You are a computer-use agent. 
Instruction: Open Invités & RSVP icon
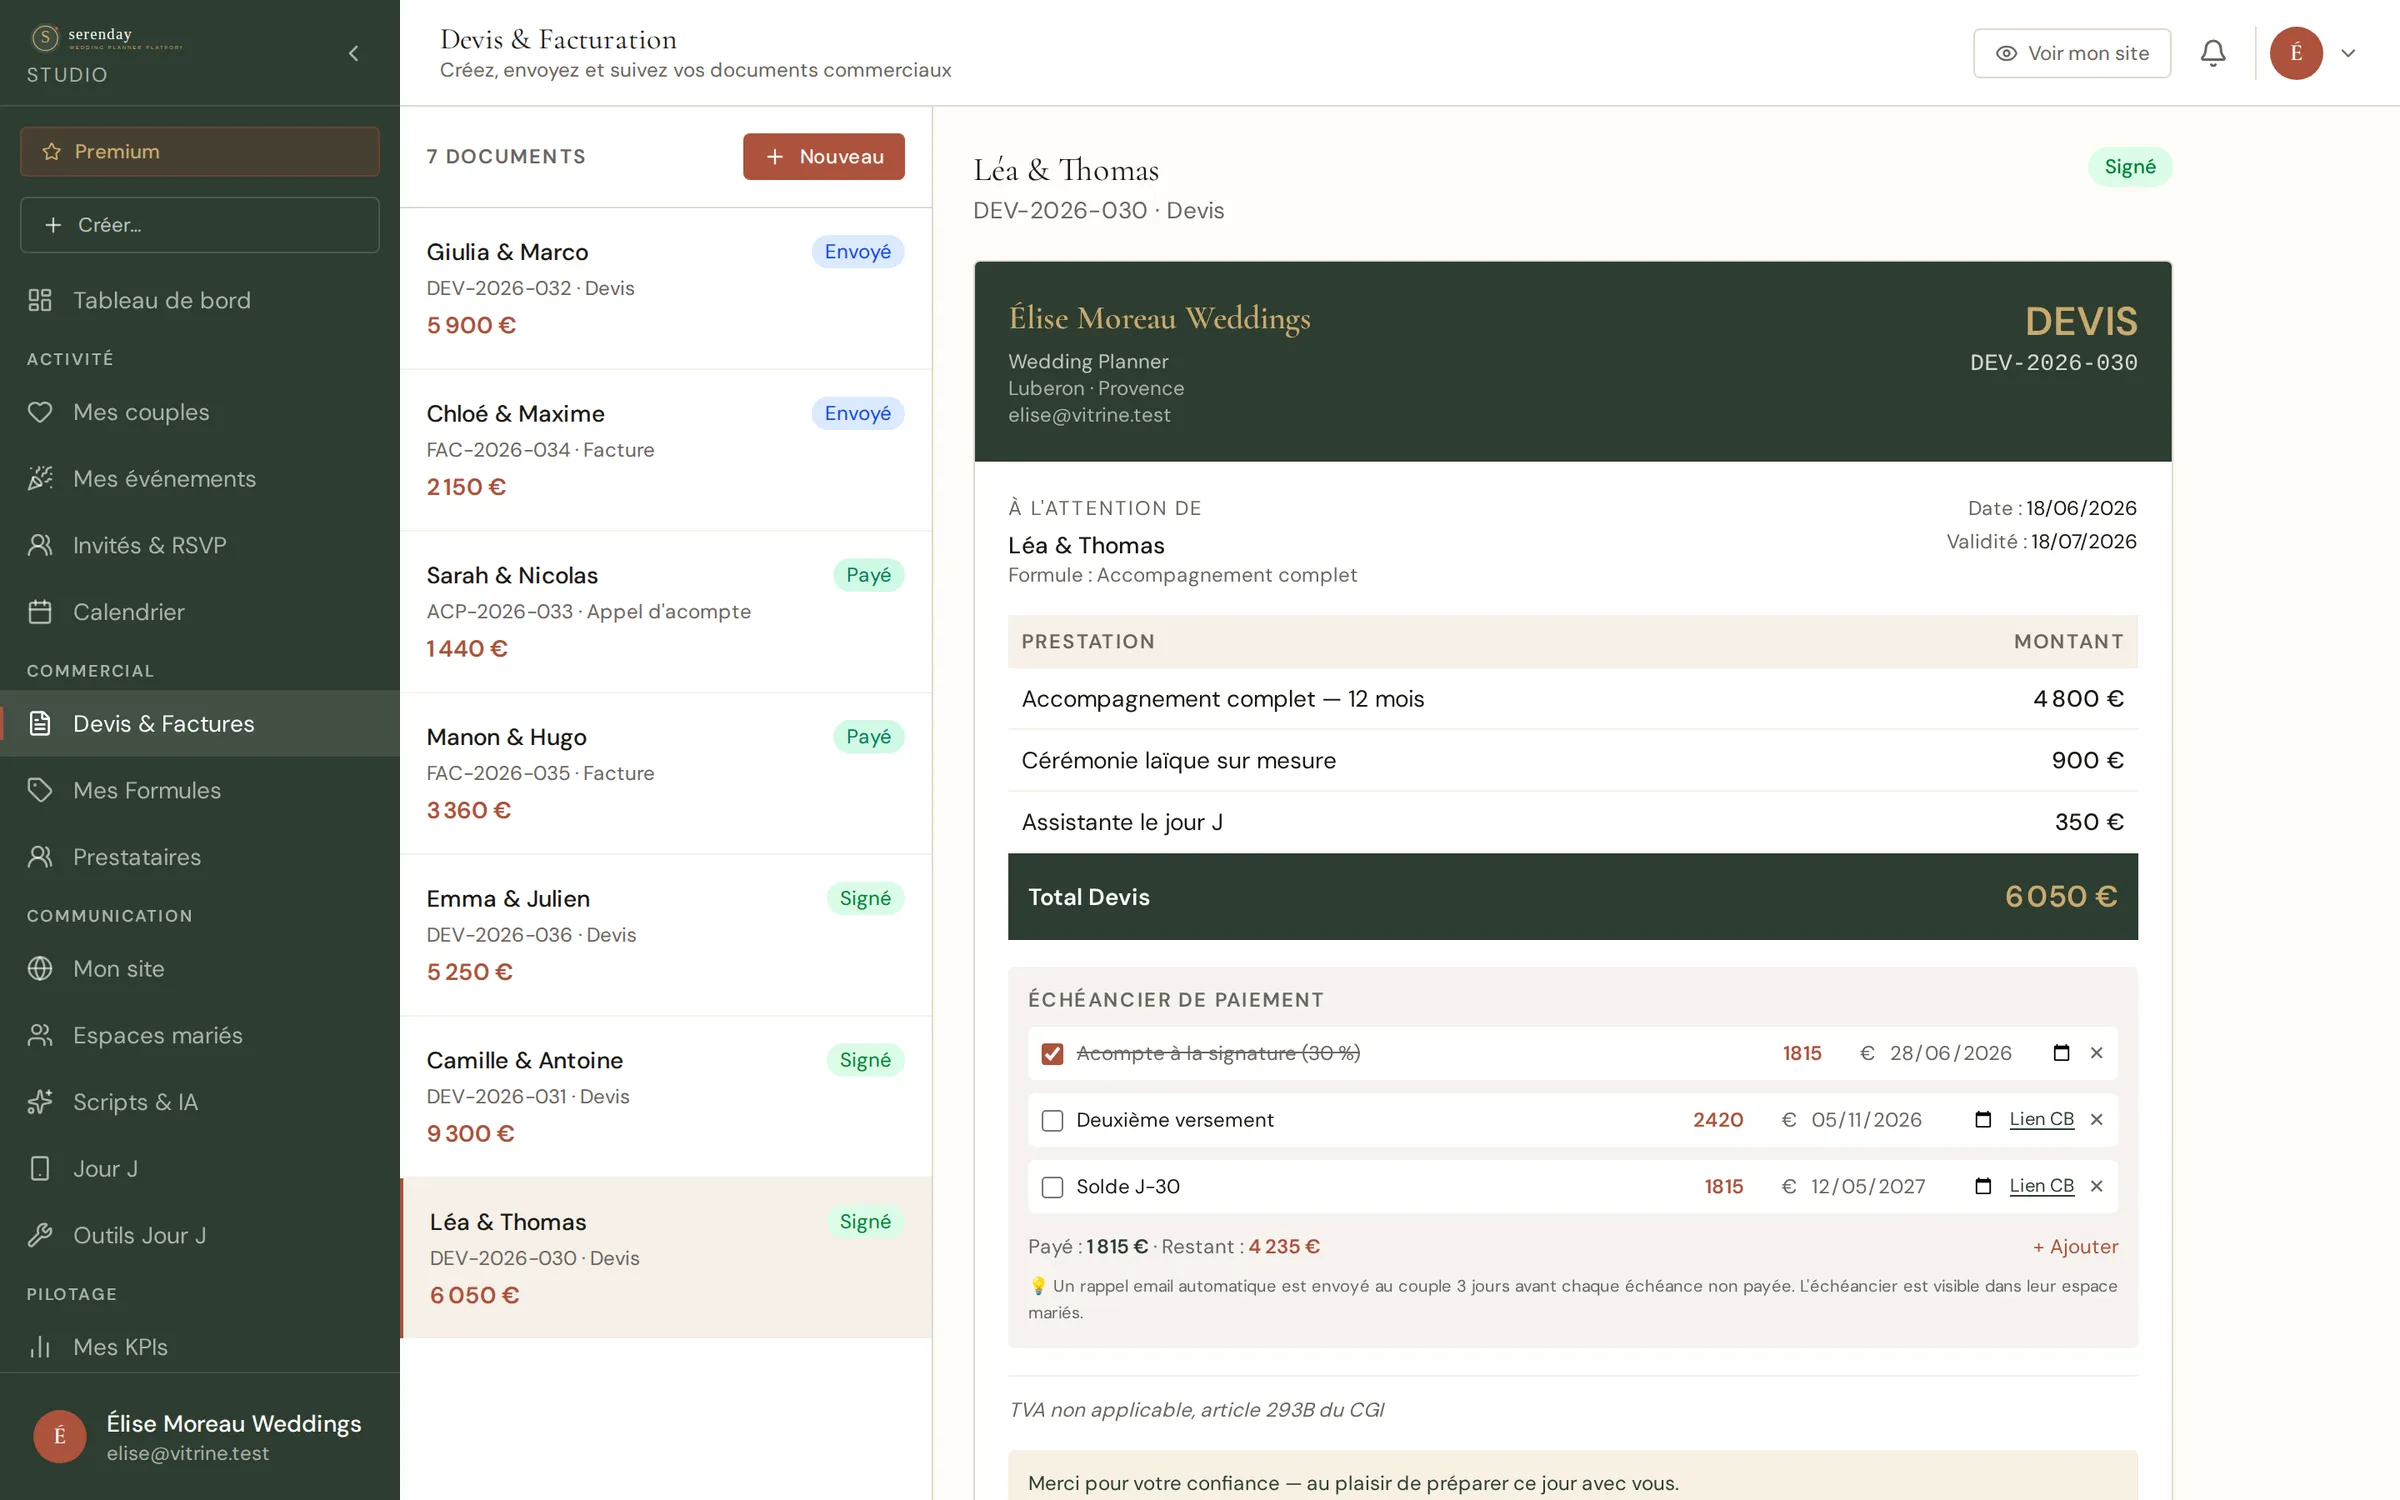40,545
